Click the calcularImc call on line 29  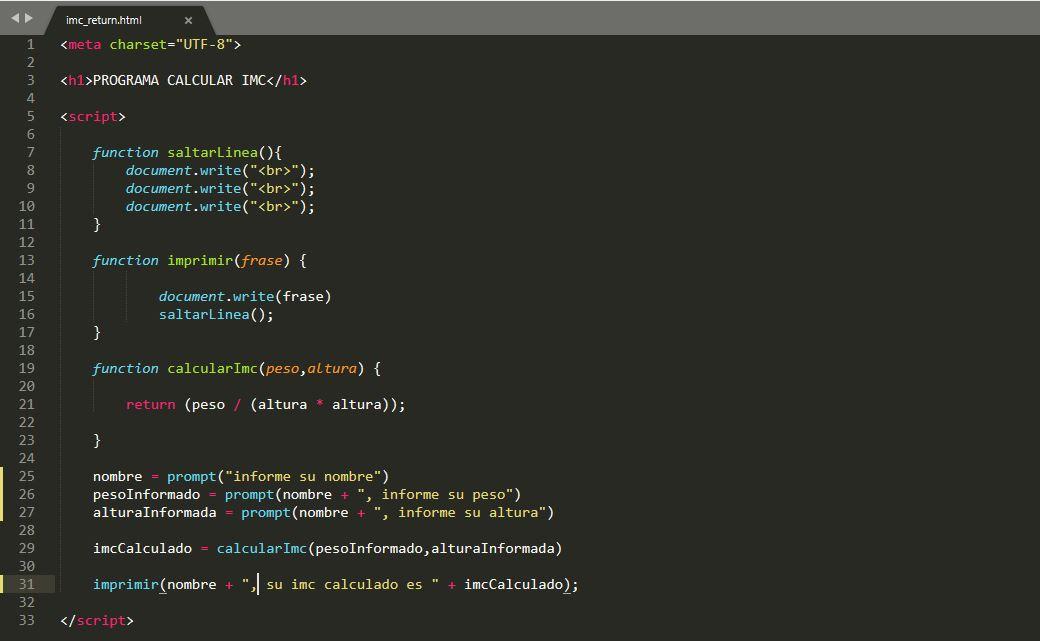(261, 549)
